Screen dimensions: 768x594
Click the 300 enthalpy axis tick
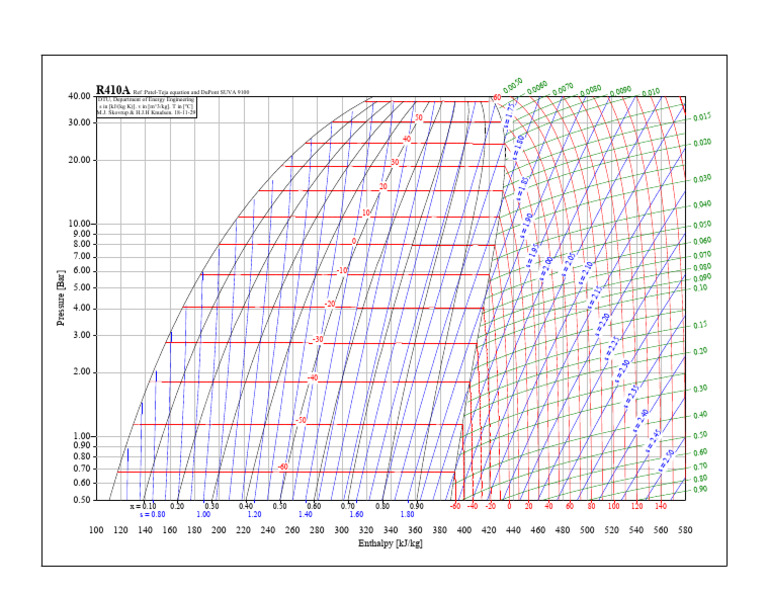click(x=341, y=528)
